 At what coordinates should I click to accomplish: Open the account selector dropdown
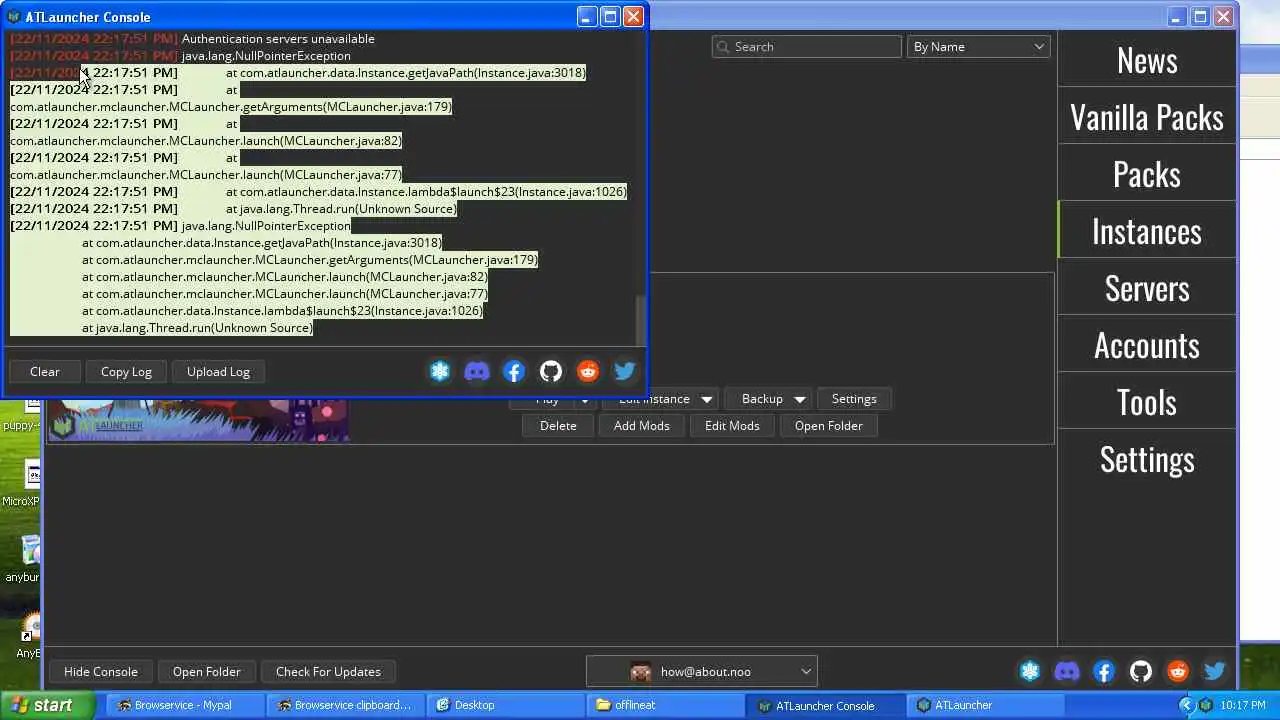pos(702,672)
